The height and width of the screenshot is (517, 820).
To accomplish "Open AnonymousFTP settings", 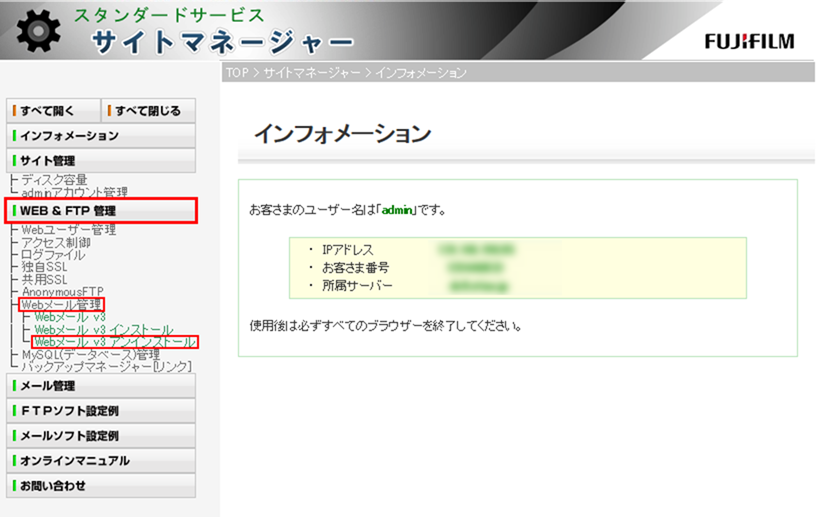I will [x=62, y=292].
